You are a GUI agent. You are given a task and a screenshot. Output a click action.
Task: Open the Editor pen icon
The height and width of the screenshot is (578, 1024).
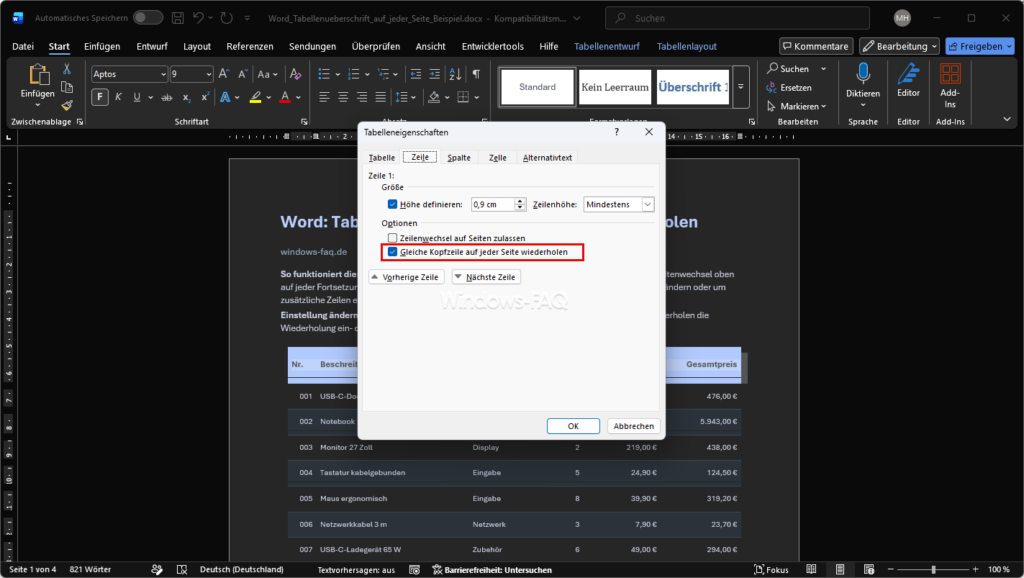908,74
